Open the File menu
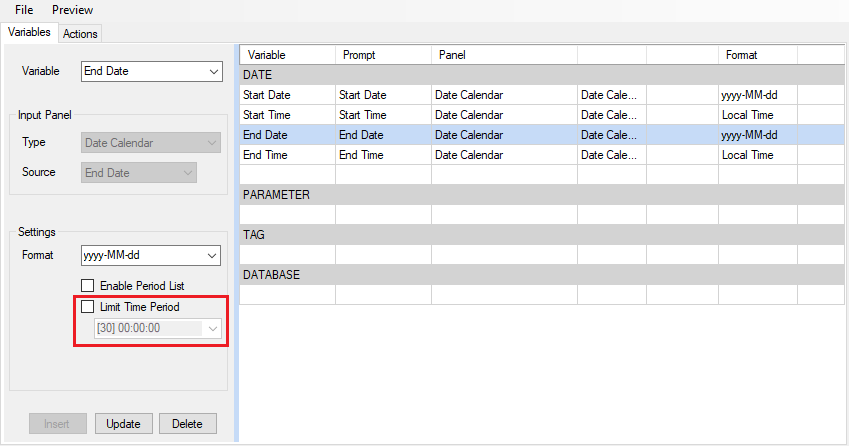The image size is (849, 446). click(x=24, y=10)
